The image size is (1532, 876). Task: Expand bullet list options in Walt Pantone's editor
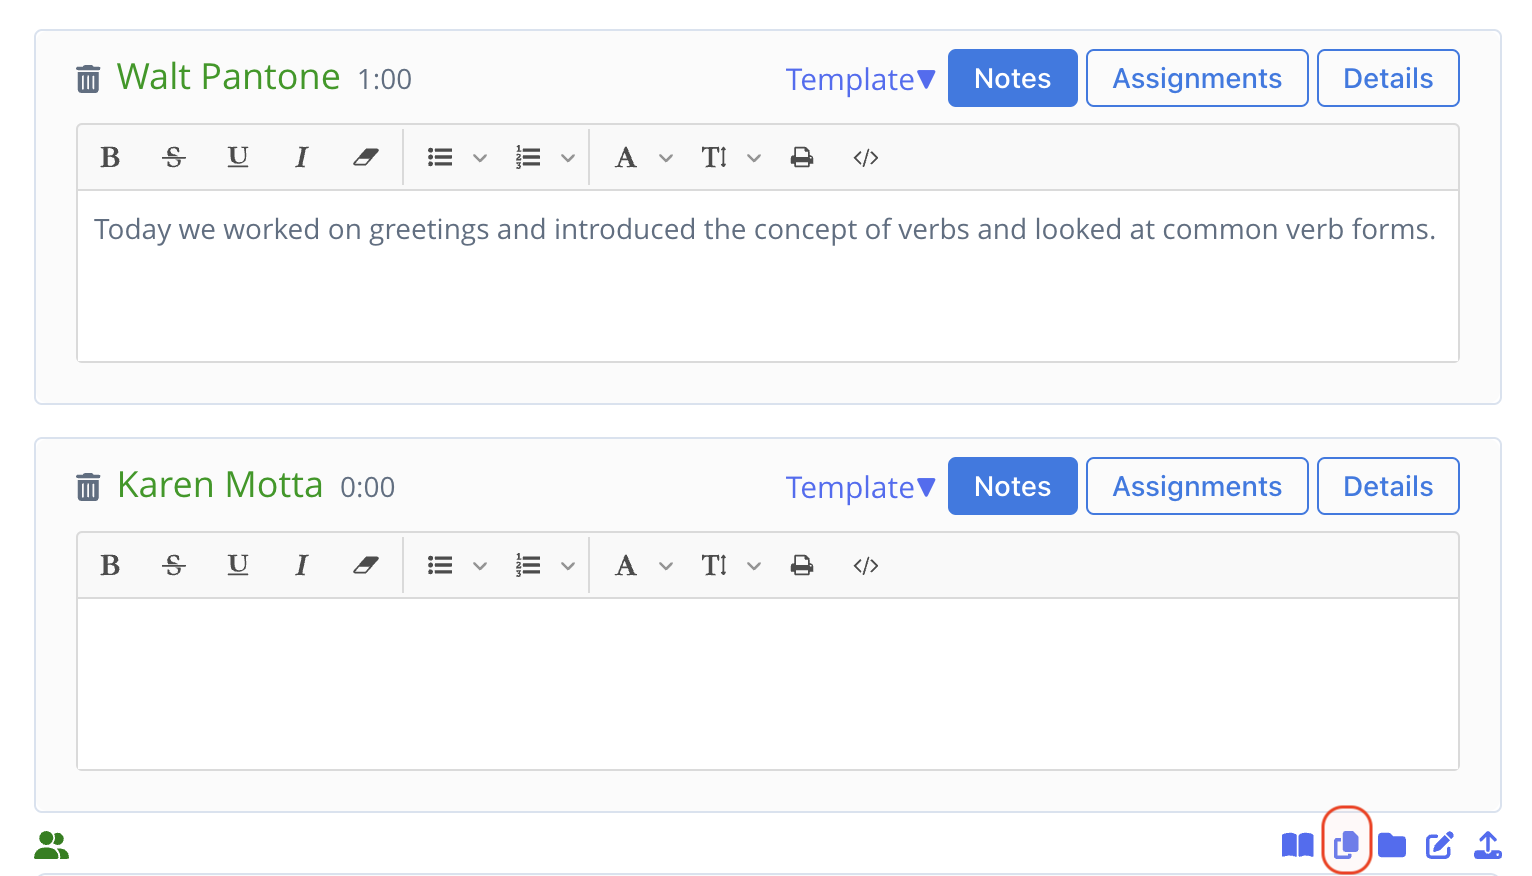point(480,158)
